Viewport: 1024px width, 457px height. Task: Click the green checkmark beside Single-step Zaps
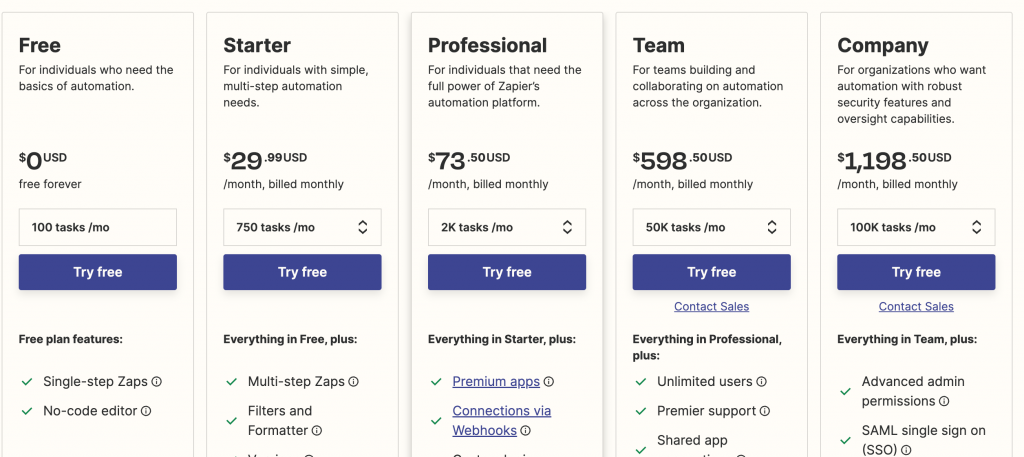pos(27,382)
